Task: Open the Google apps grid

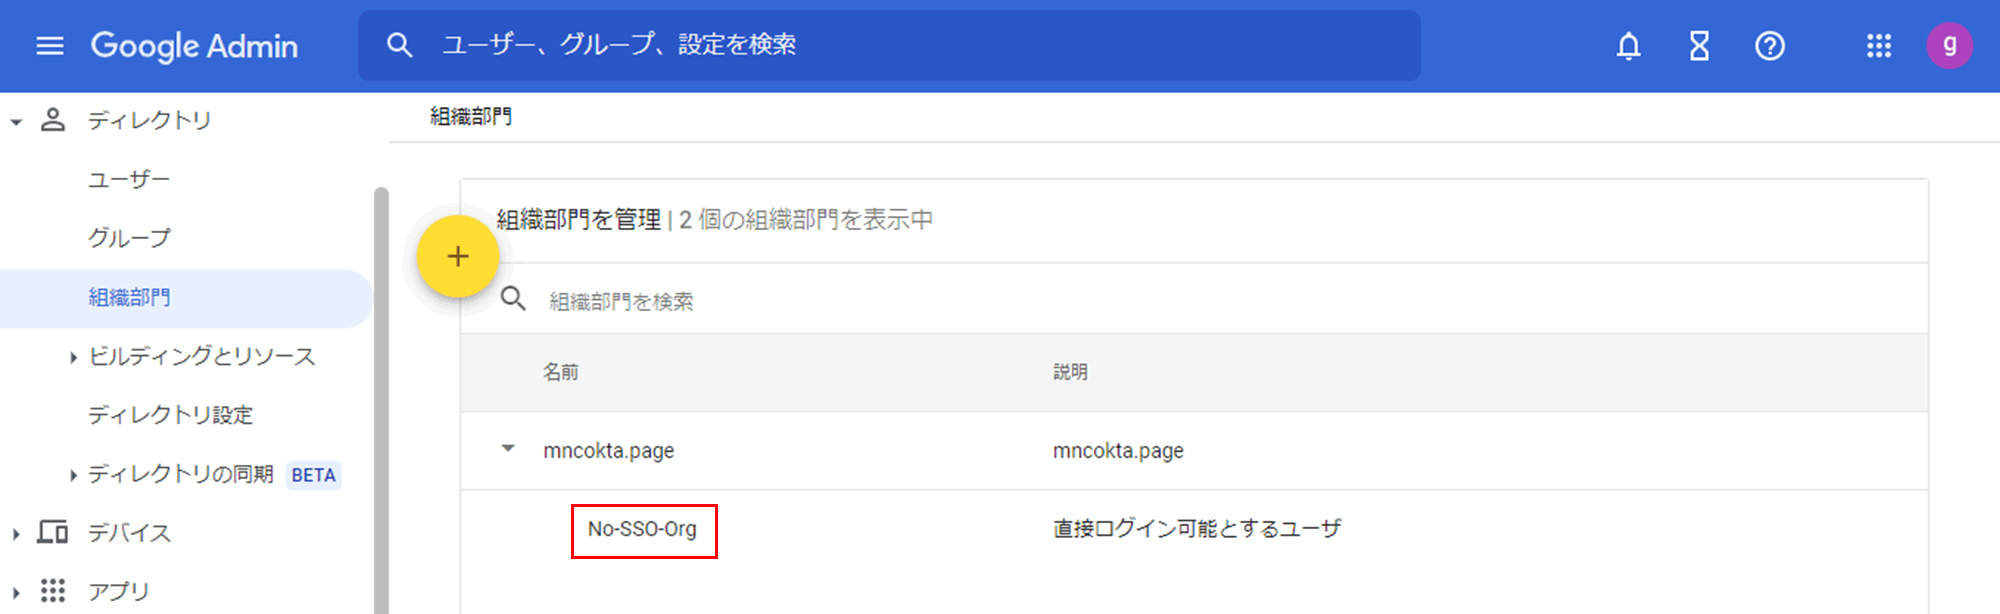Action: coord(1878,46)
